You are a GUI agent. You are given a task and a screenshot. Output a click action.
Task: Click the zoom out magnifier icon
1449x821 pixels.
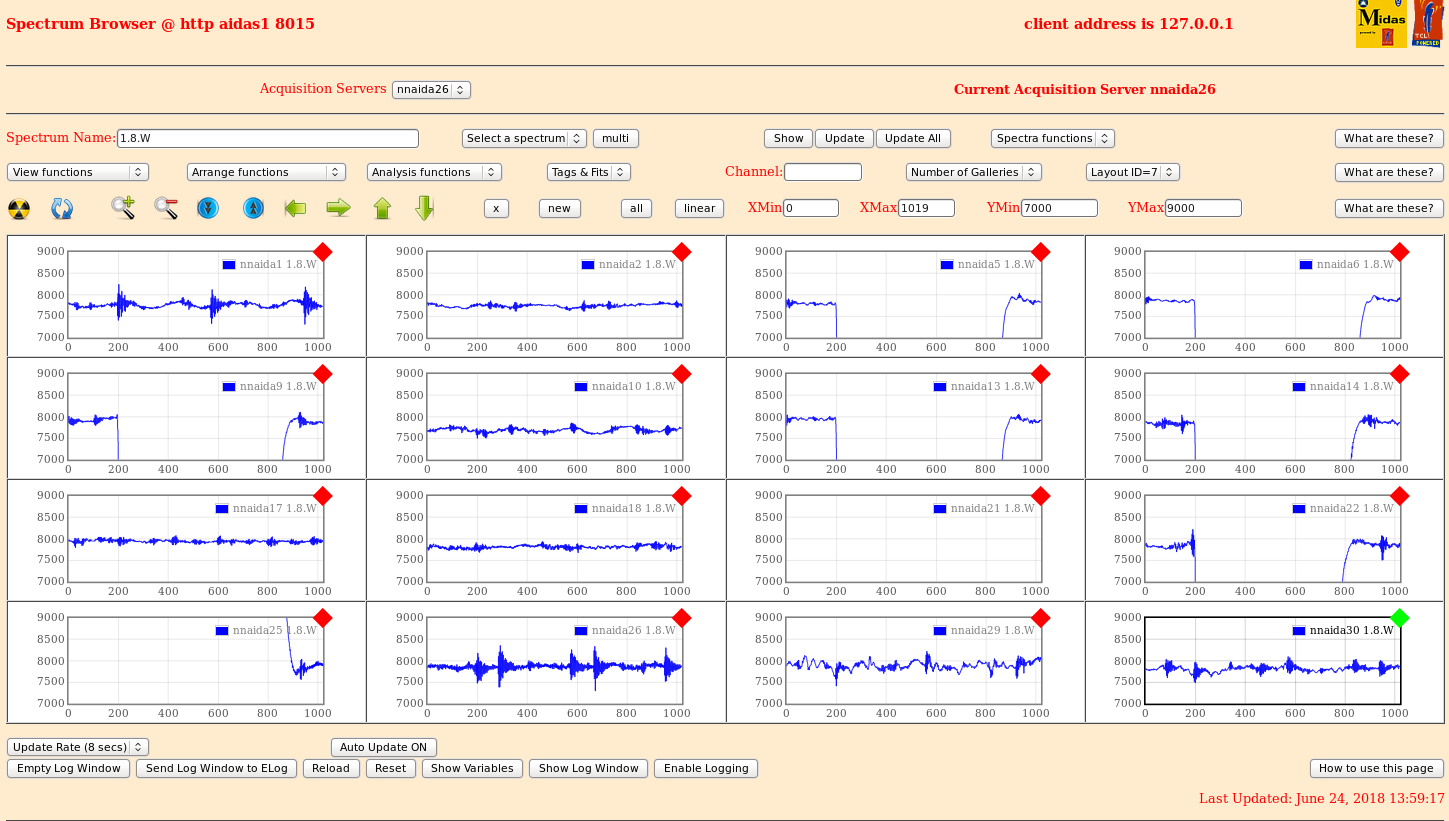pos(166,208)
